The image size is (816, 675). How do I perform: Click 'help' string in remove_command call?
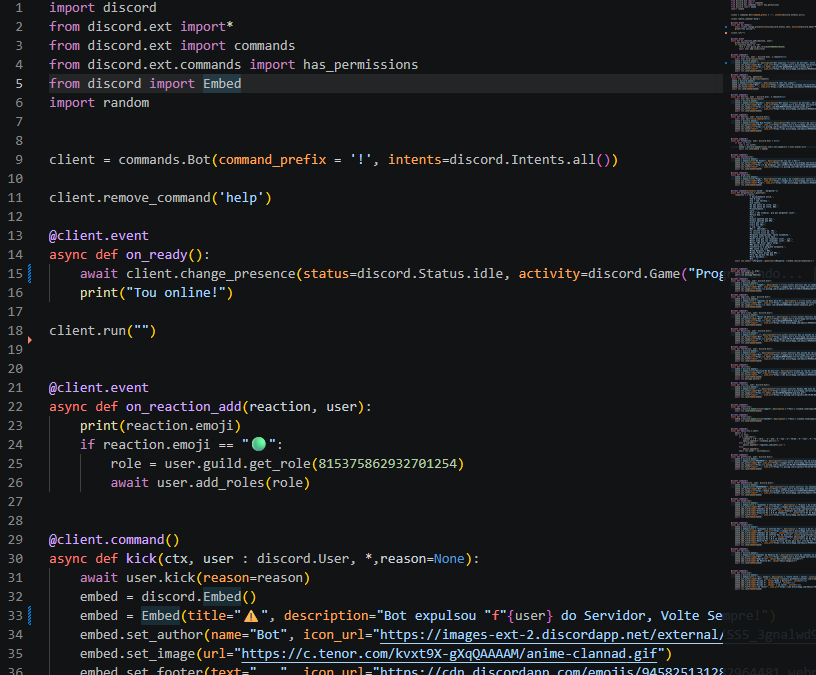point(241,198)
